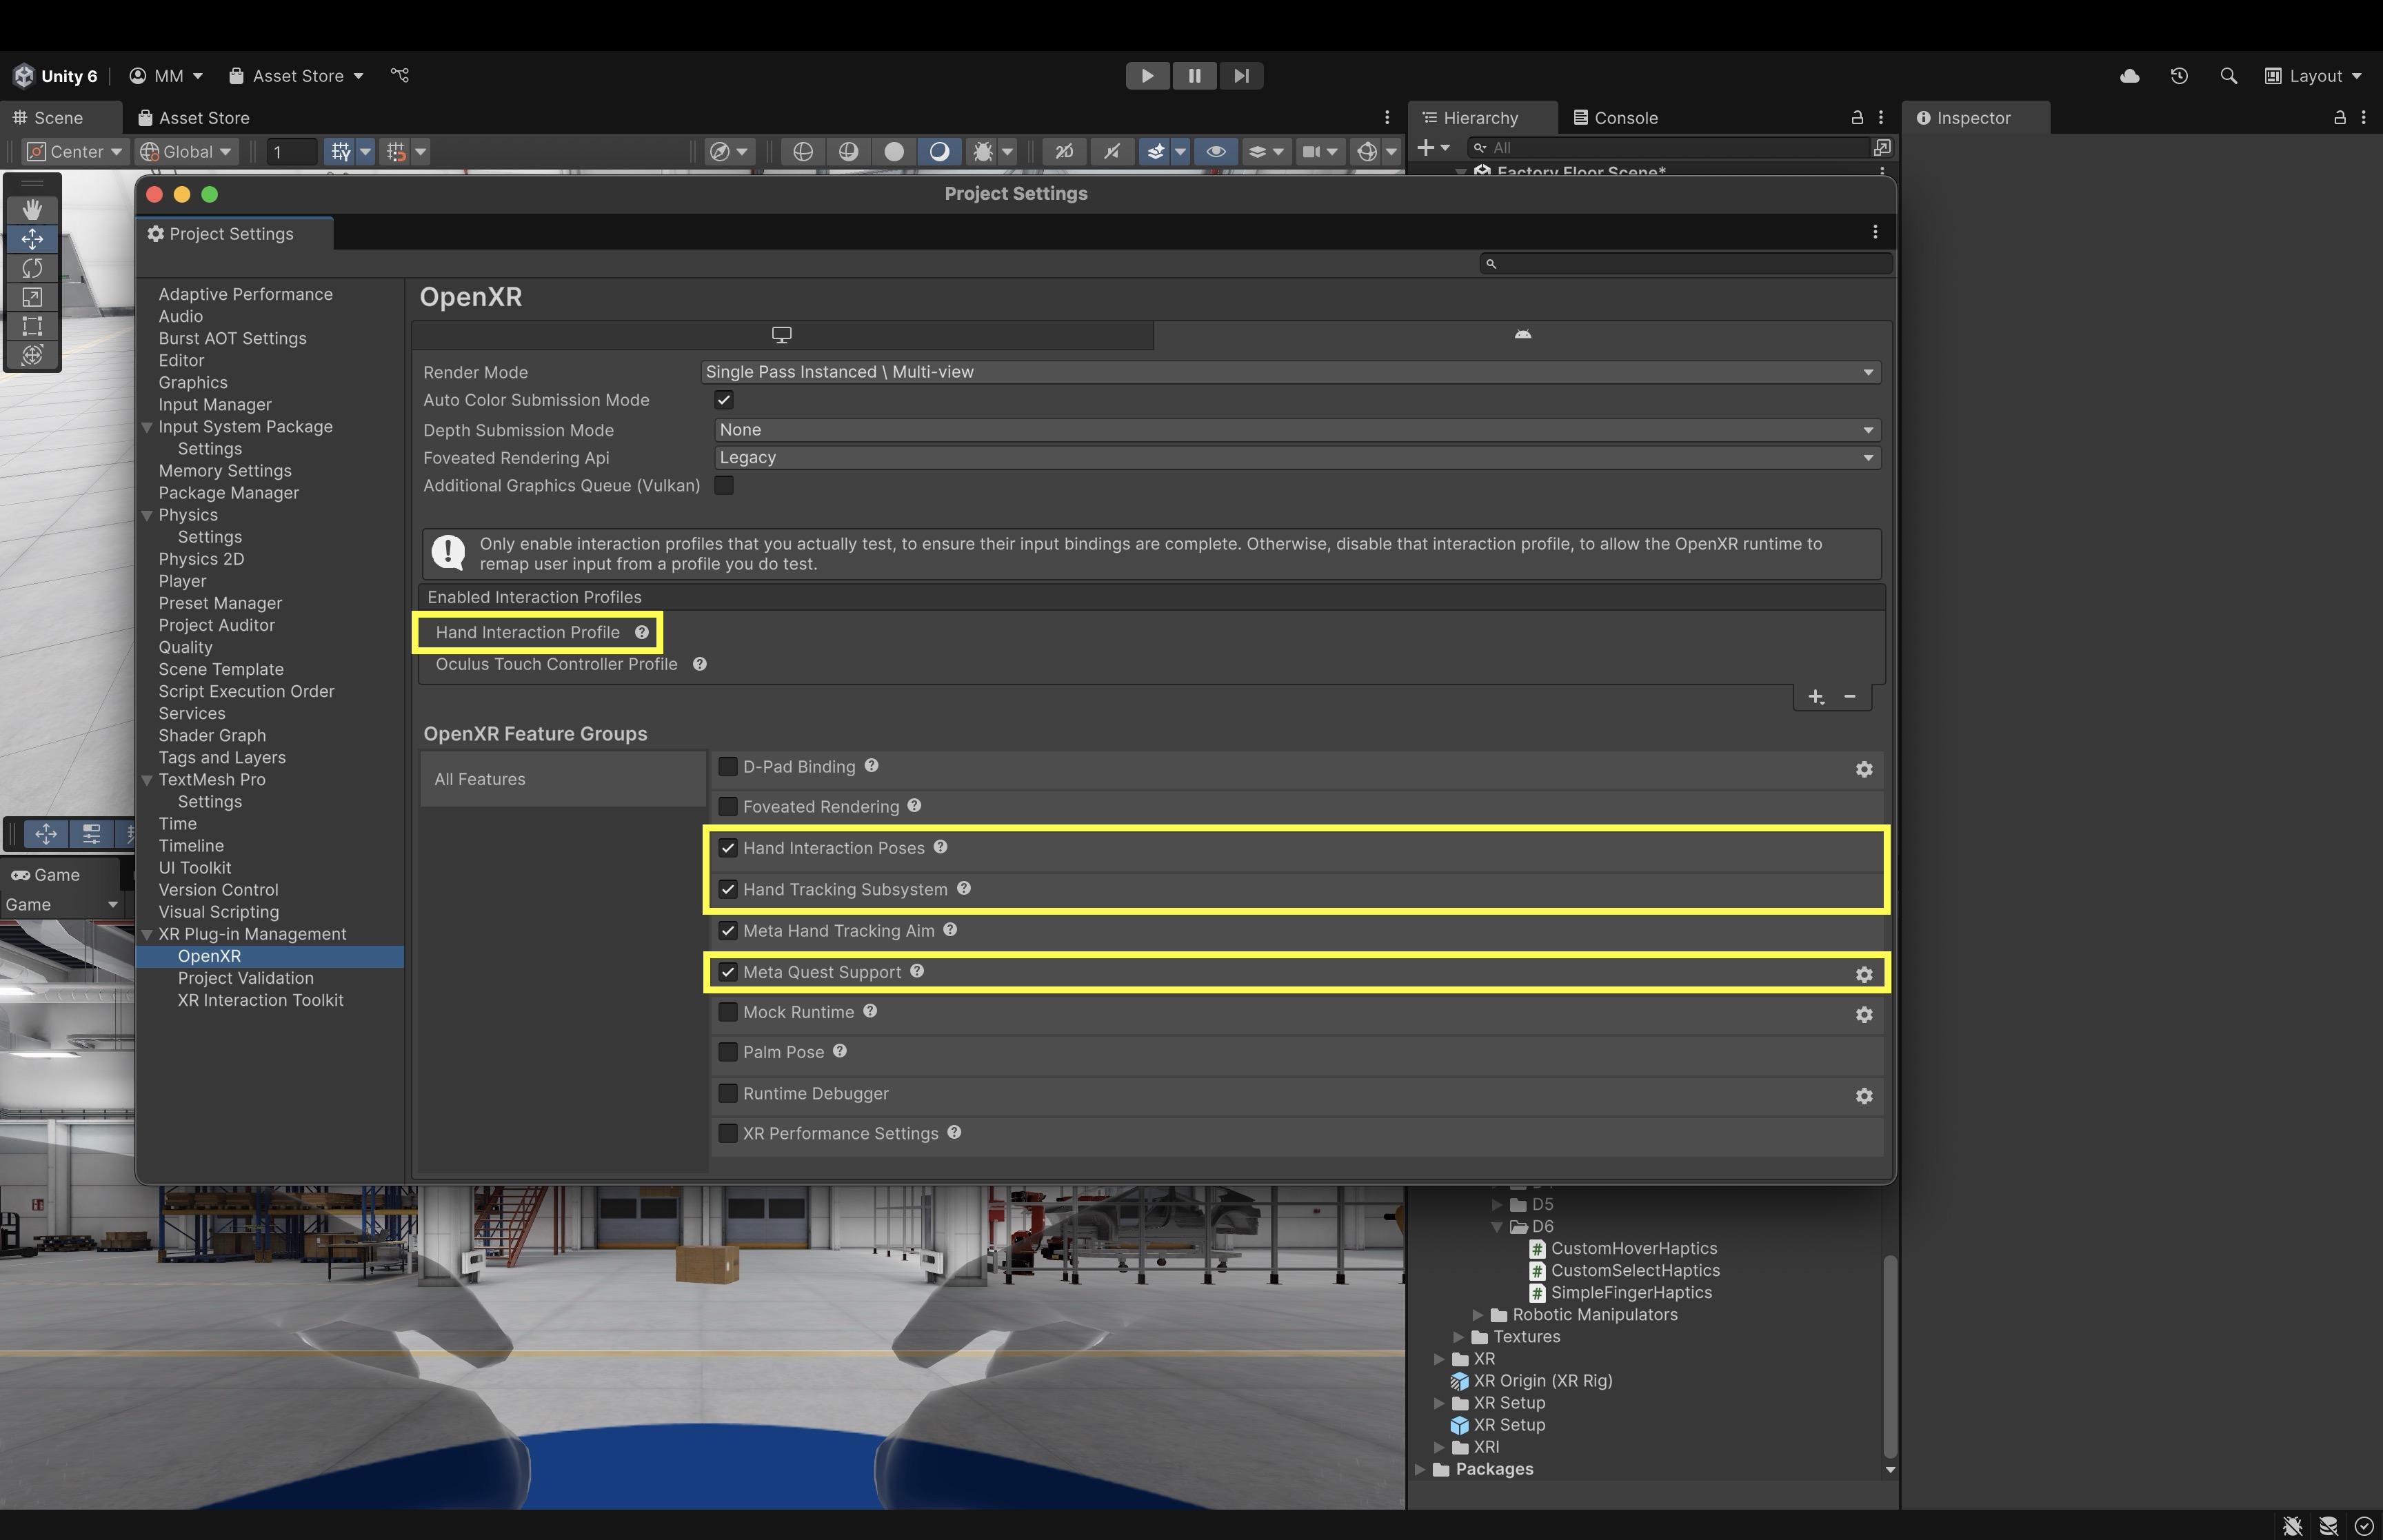Enable the Foveated Rendering checkbox
The height and width of the screenshot is (1540, 2383).
[728, 807]
